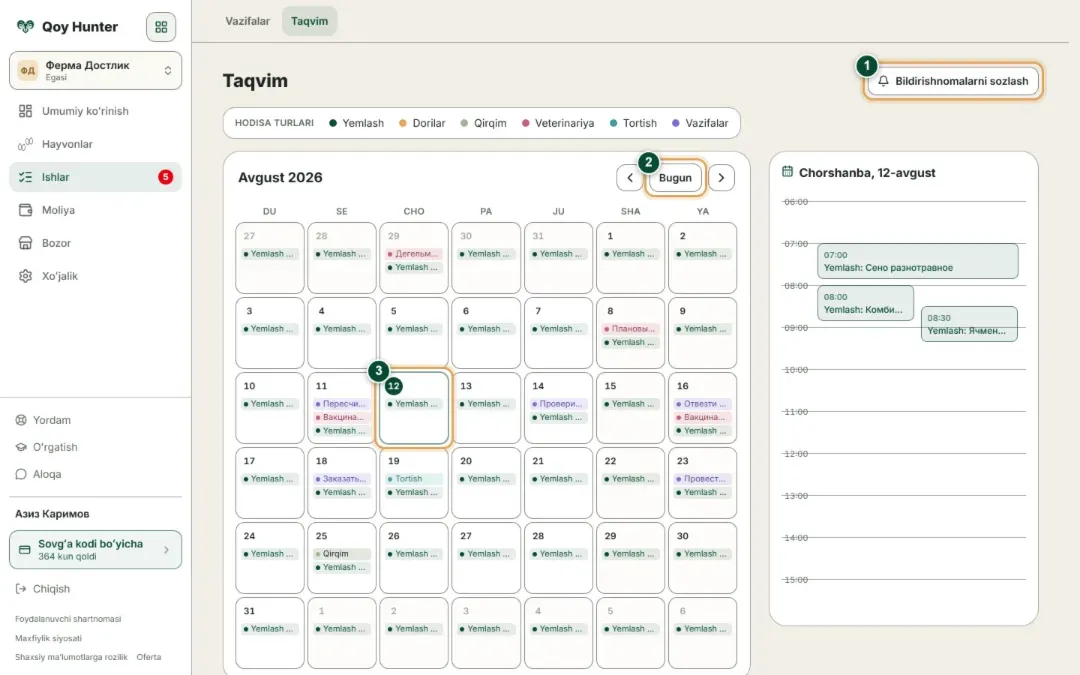1080x675 pixels.
Task: Go to previous month with left chevron
Action: 630,178
